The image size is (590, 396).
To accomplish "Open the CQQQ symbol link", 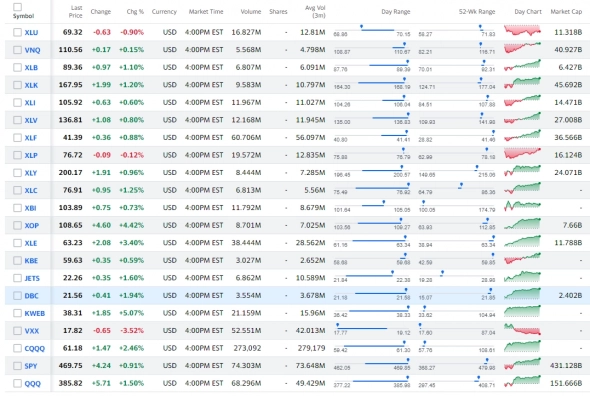I will [35, 349].
